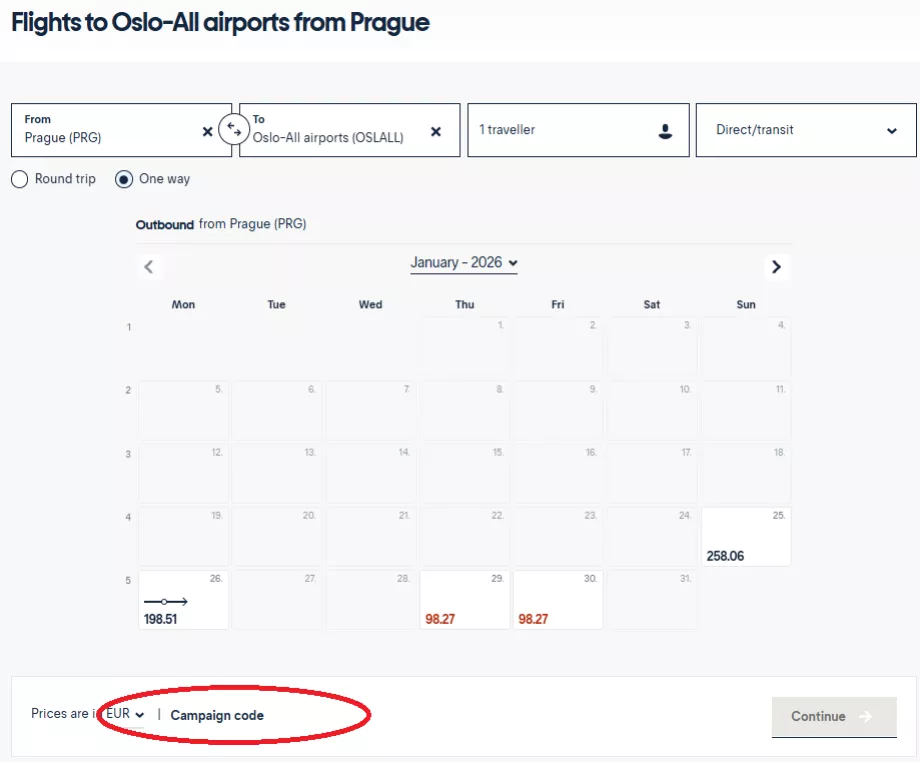Open the 1 traveller selector
The image size is (920, 762).
(x=578, y=130)
